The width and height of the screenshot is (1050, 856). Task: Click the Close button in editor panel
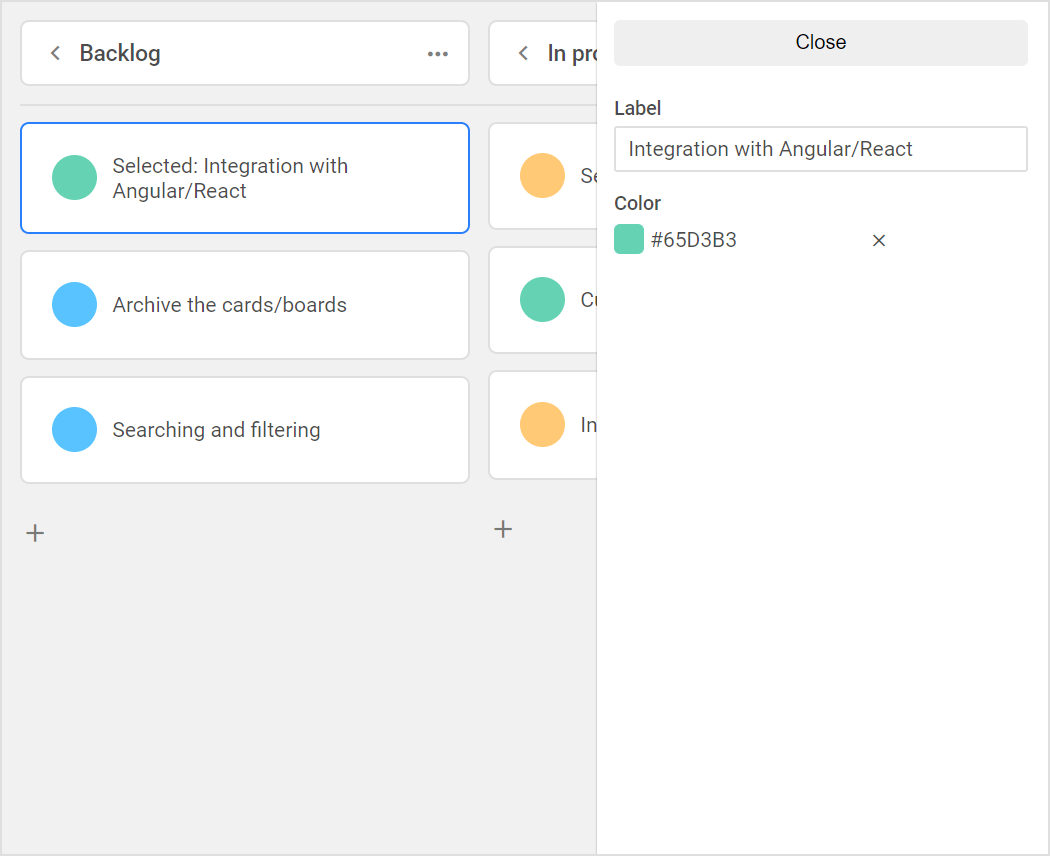[820, 43]
